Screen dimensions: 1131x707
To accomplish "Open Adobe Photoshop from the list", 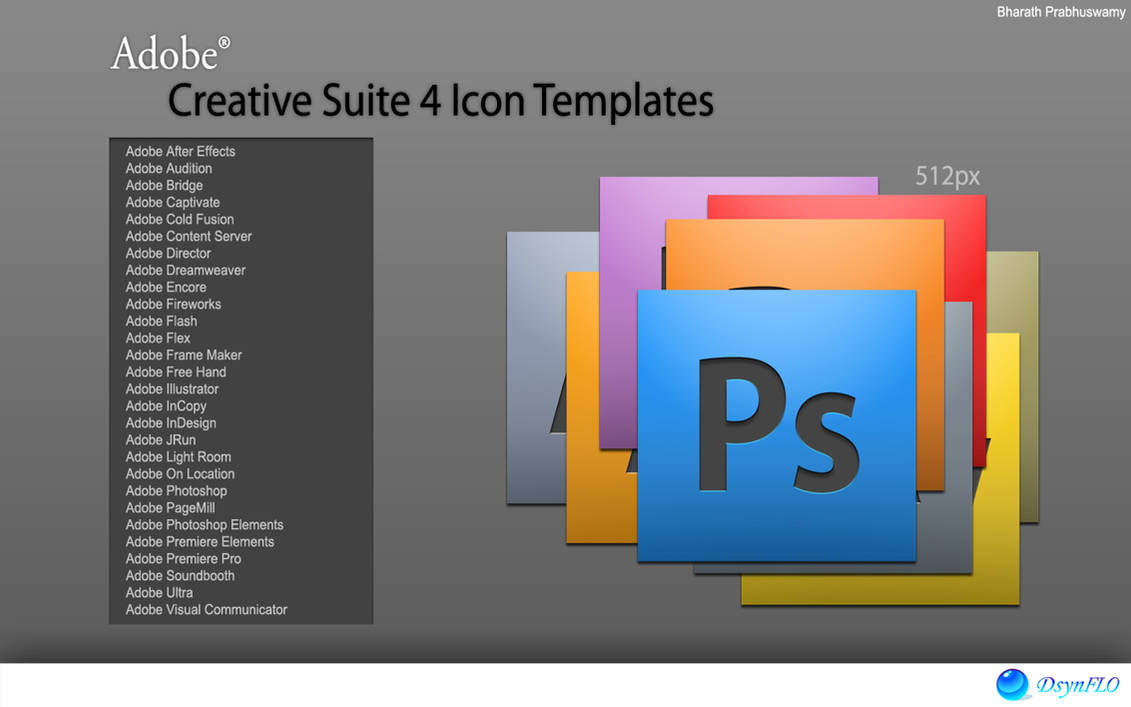I will (x=176, y=490).
